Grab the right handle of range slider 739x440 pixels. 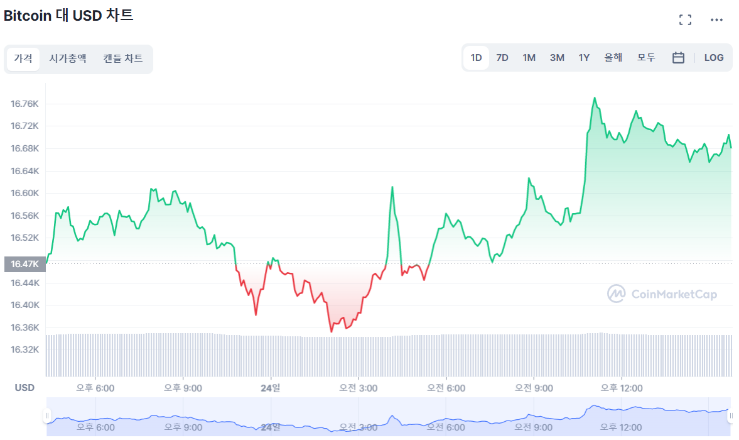(x=731, y=416)
